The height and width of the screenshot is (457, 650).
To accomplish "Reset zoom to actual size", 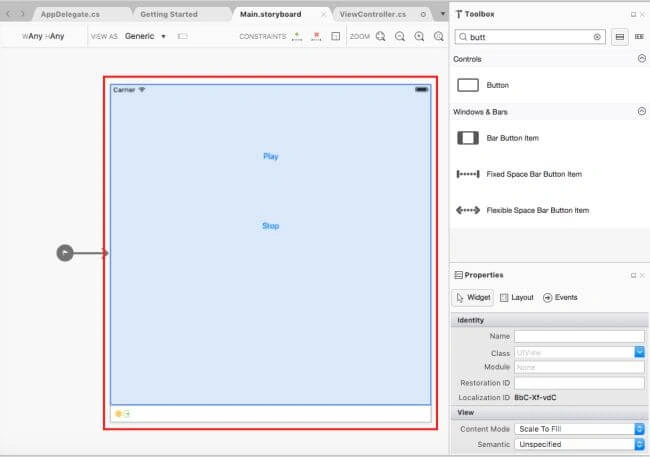I will click(x=439, y=36).
